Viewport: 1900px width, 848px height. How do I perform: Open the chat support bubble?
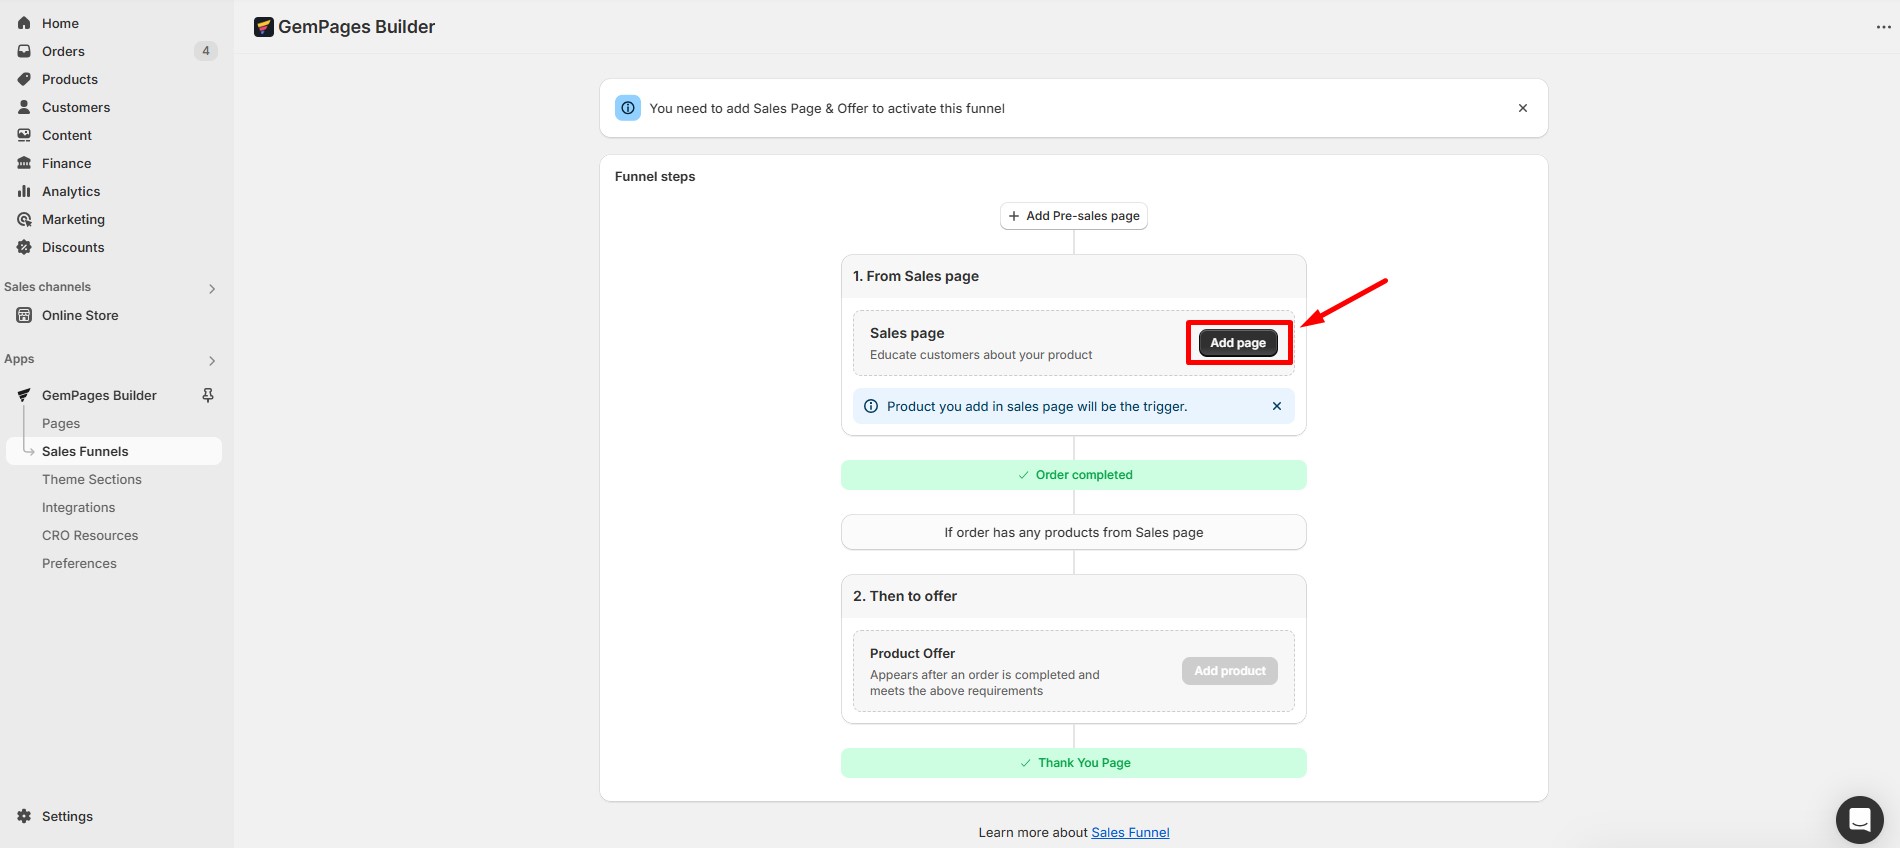(1859, 820)
